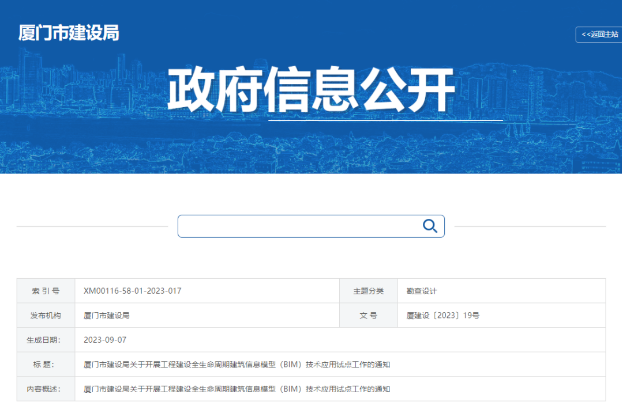Select index number XM00116-58-01-2023-017
The width and height of the screenshot is (622, 418).
click(132, 291)
